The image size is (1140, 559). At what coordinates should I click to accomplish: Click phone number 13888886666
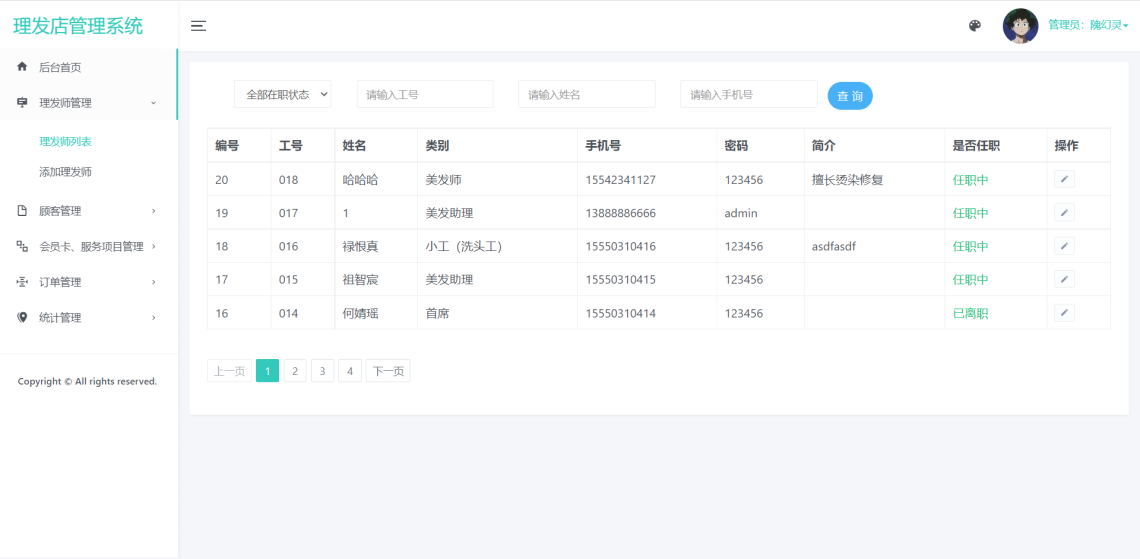coord(620,213)
